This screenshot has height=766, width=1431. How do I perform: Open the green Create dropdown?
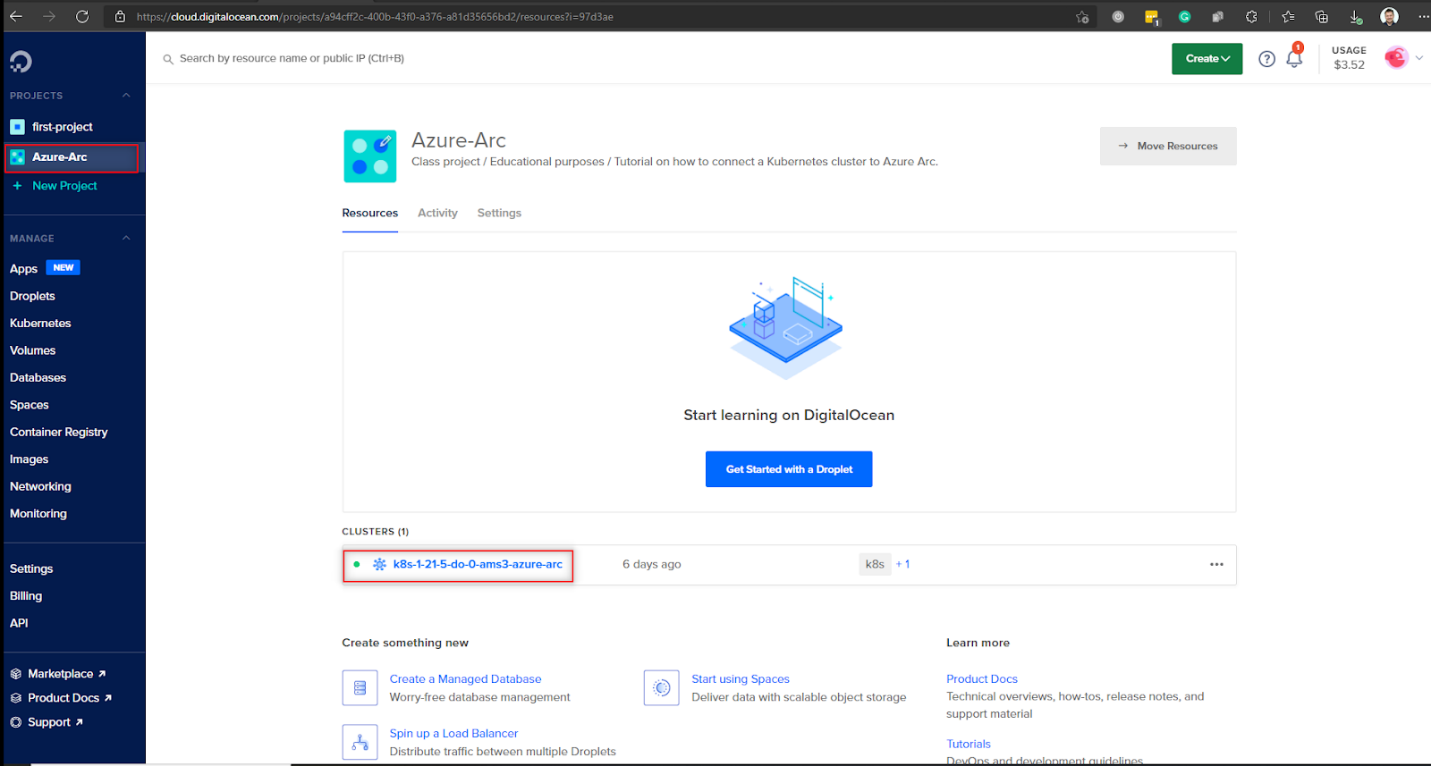(1207, 59)
